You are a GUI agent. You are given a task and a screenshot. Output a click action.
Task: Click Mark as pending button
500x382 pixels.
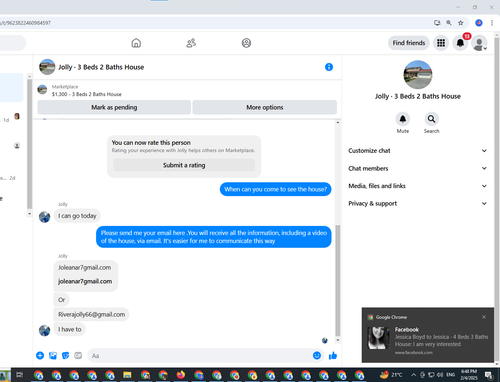click(114, 107)
